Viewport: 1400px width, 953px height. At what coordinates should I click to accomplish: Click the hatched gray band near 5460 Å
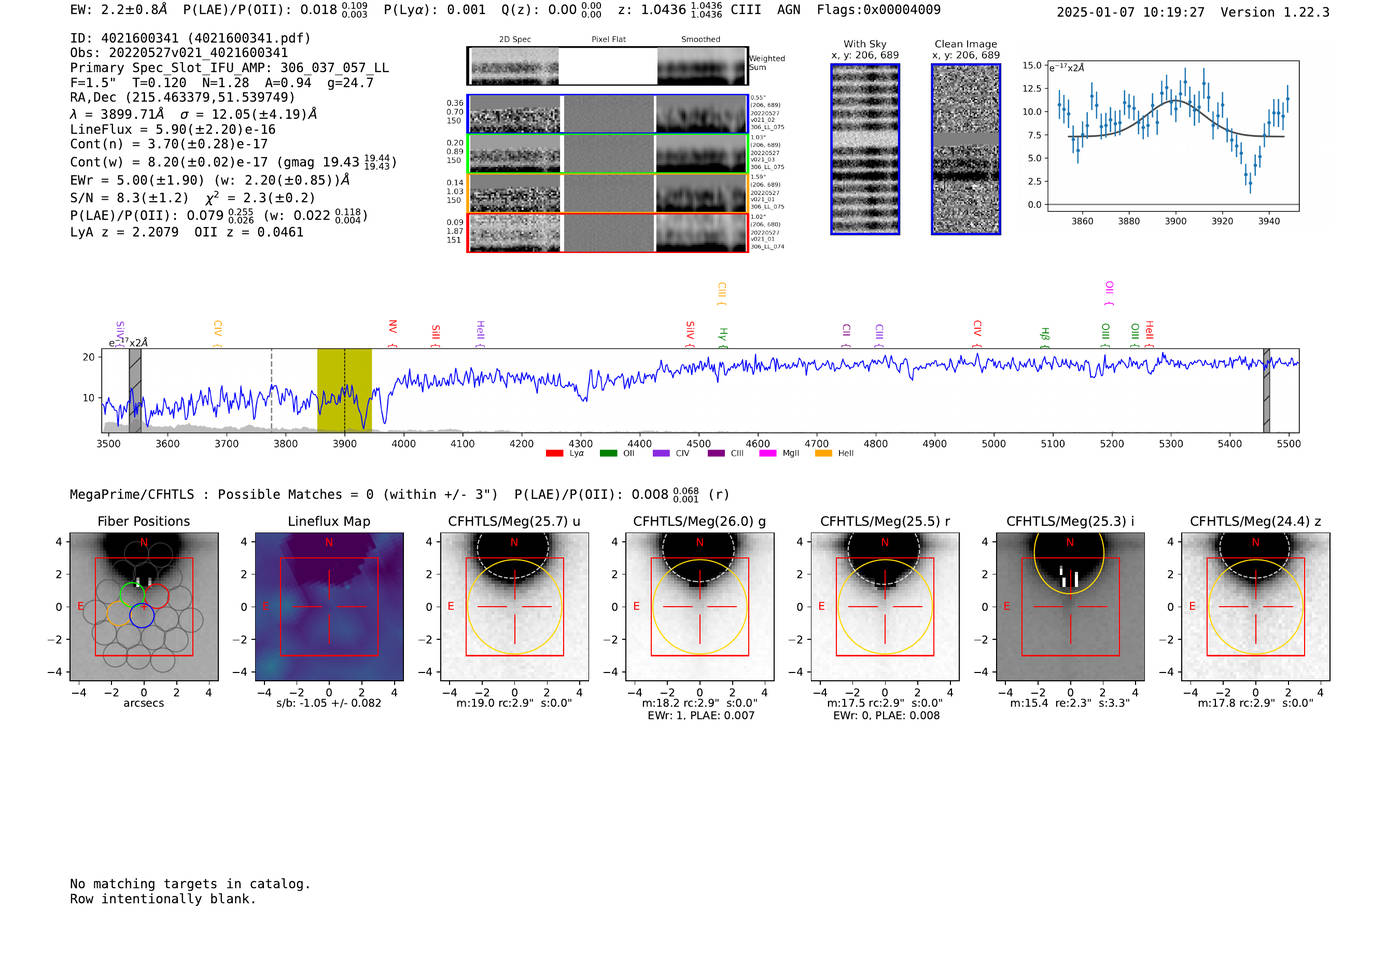1266,390
